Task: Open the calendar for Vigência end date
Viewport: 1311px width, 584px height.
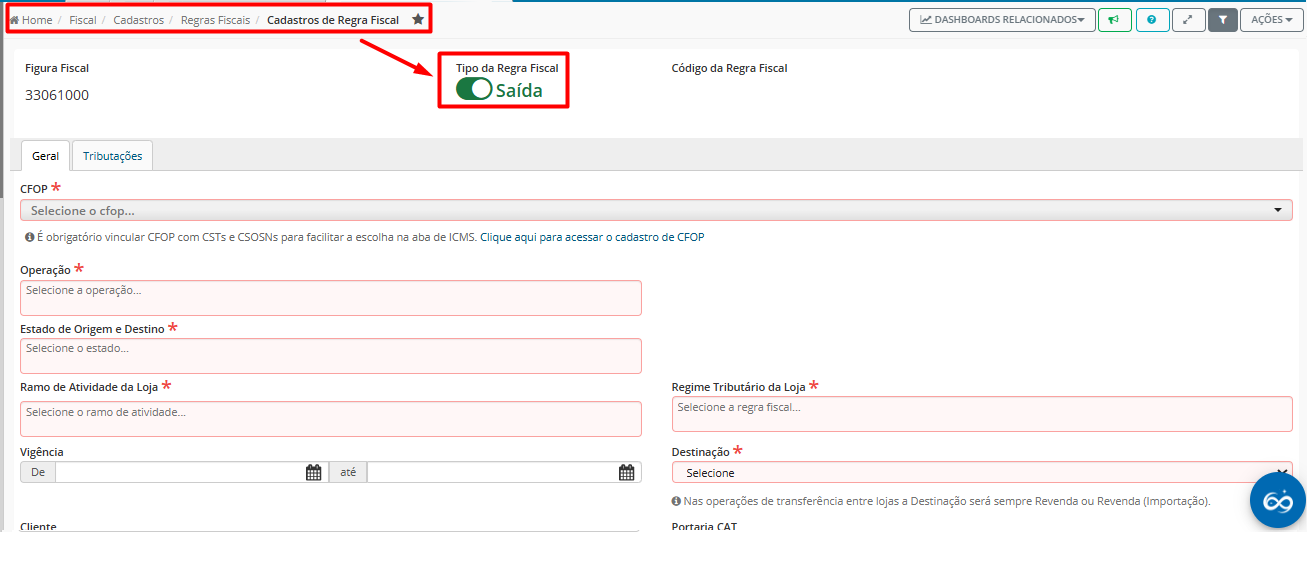Action: pyautogui.click(x=626, y=473)
